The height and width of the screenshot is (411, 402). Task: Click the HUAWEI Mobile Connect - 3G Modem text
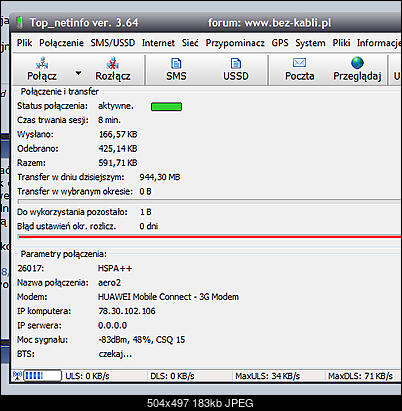tap(168, 297)
